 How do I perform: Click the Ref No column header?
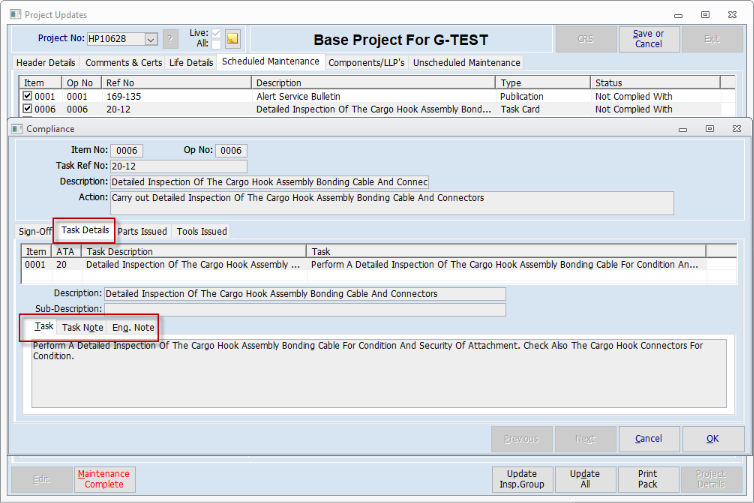pyautogui.click(x=176, y=83)
